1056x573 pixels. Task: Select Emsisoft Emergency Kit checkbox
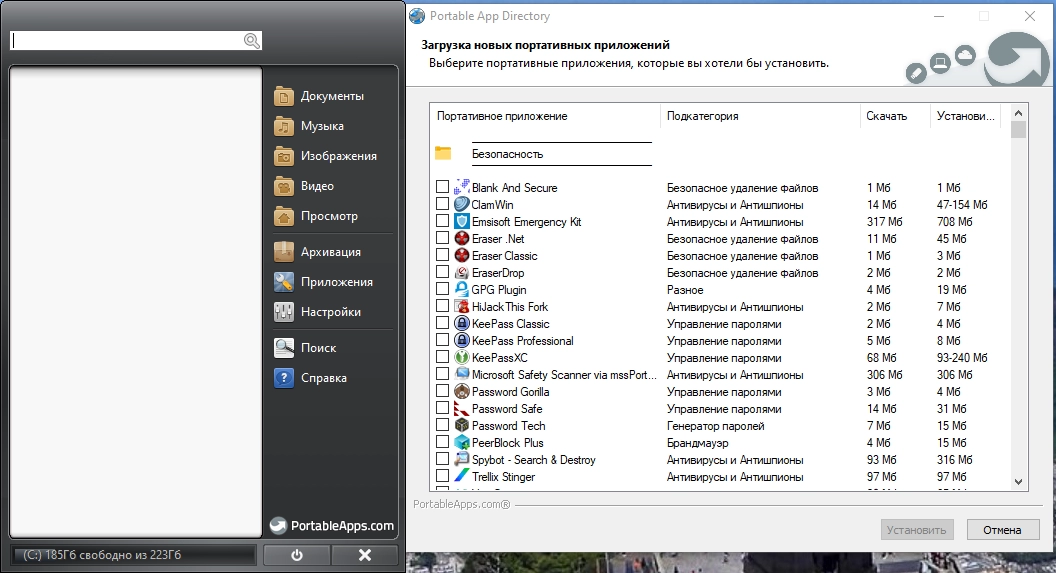pyautogui.click(x=442, y=221)
